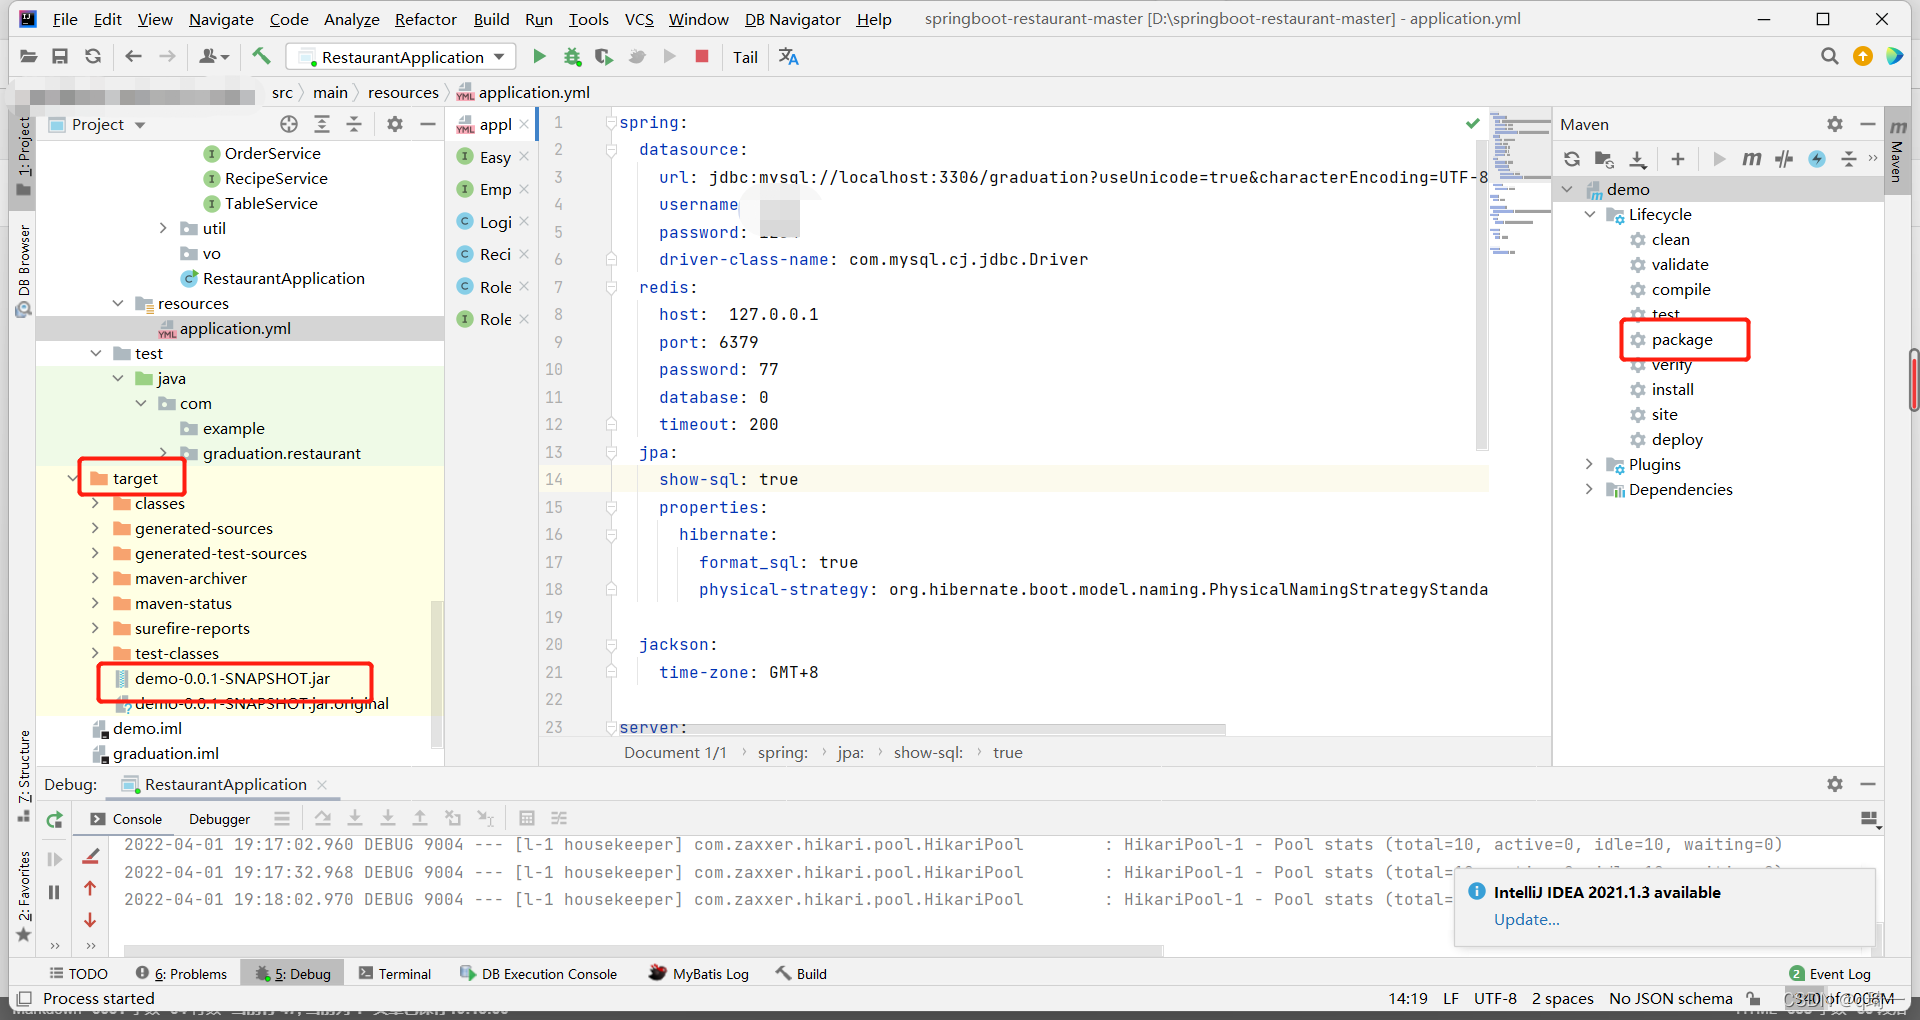Click the Tail button in the toolbar
The image size is (1920, 1020).
(745, 57)
